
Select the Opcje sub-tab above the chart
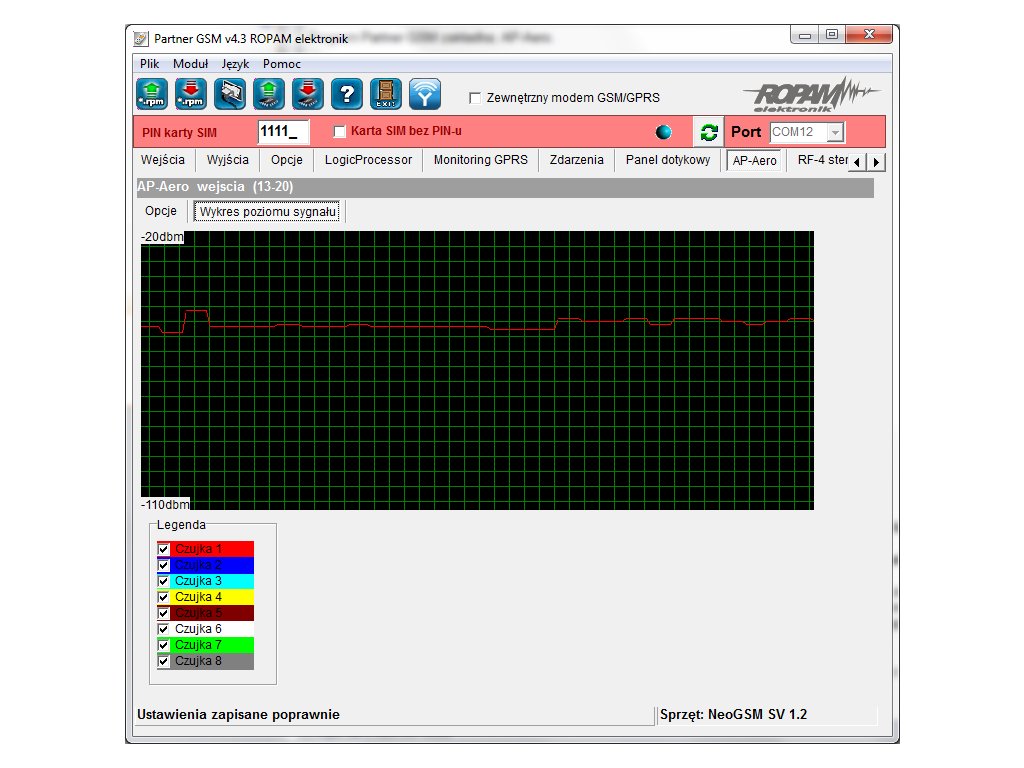point(161,211)
